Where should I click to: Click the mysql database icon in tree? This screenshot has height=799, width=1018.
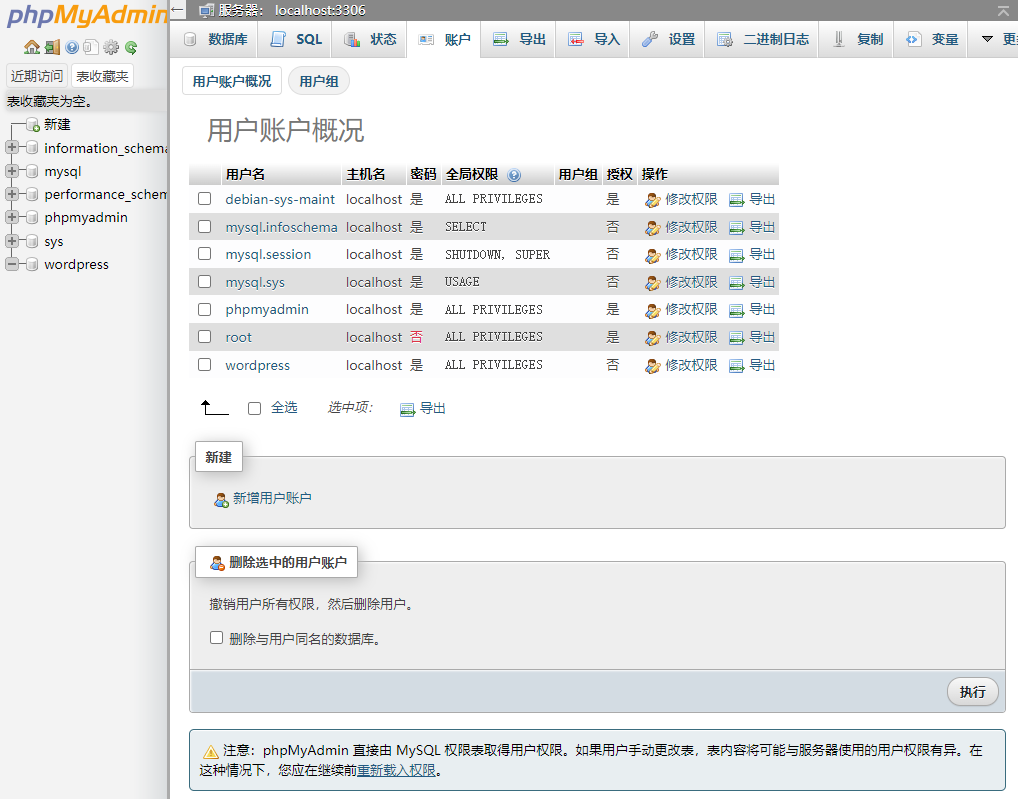point(32,171)
